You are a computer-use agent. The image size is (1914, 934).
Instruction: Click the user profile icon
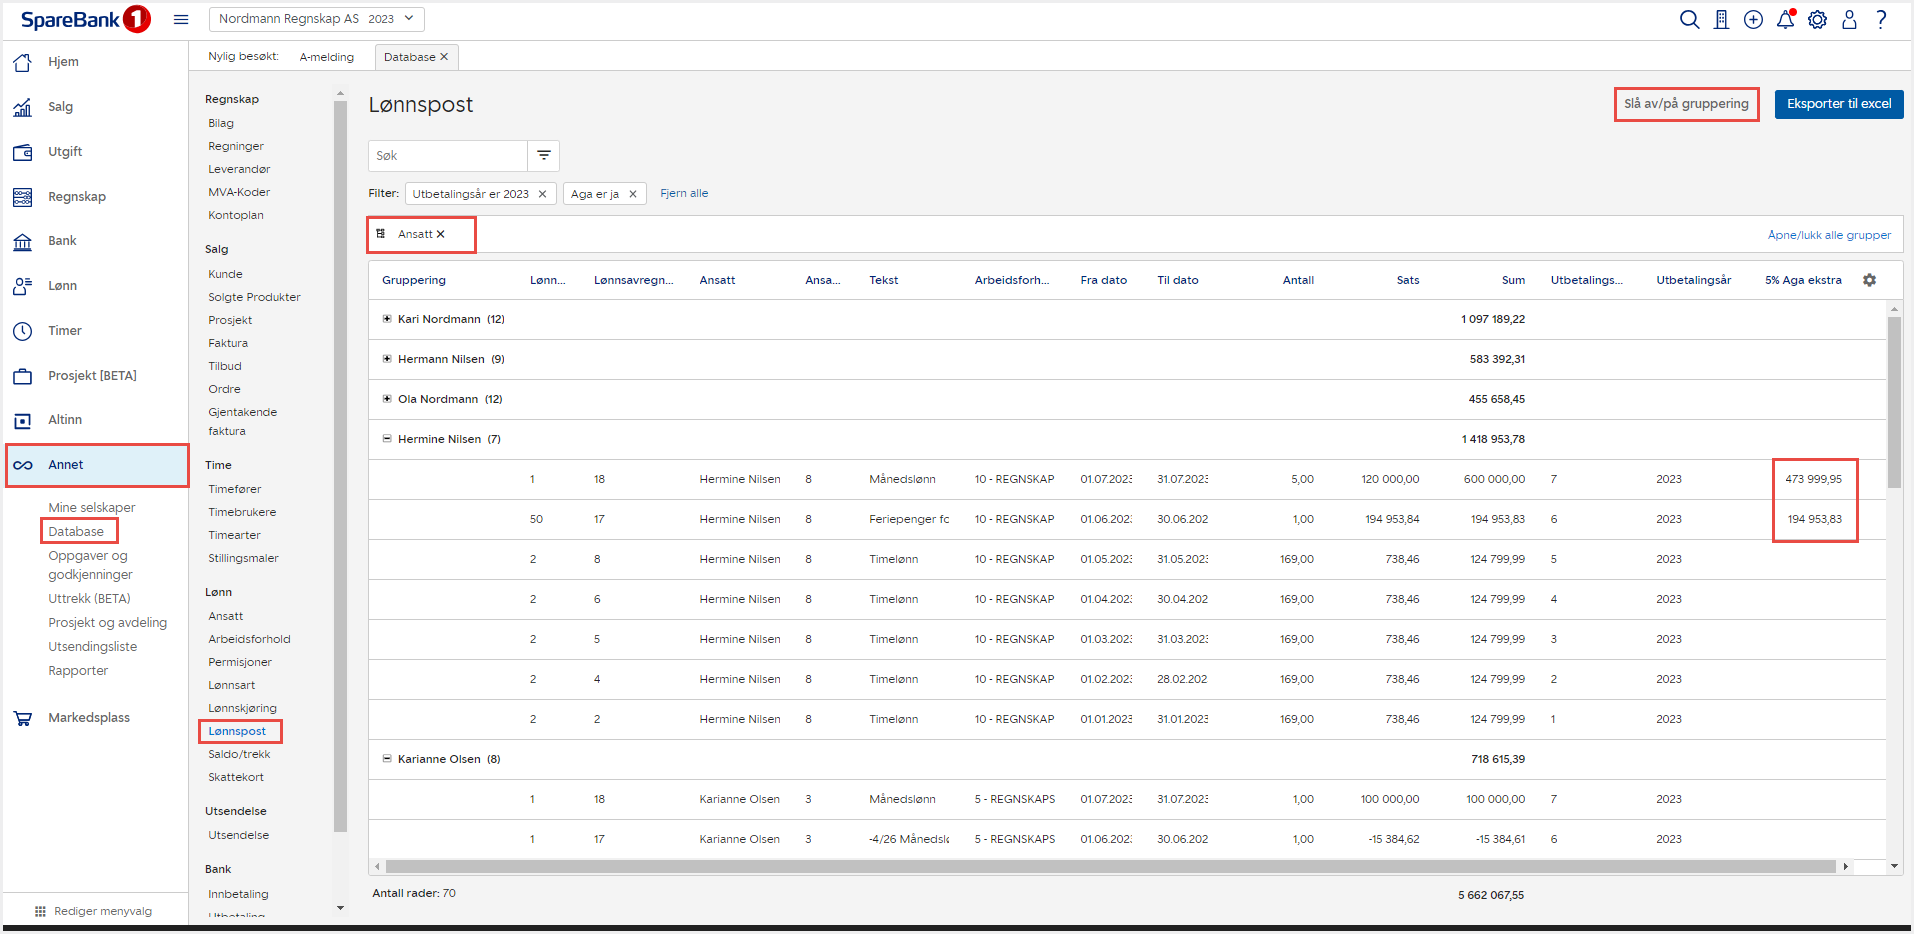(x=1849, y=20)
